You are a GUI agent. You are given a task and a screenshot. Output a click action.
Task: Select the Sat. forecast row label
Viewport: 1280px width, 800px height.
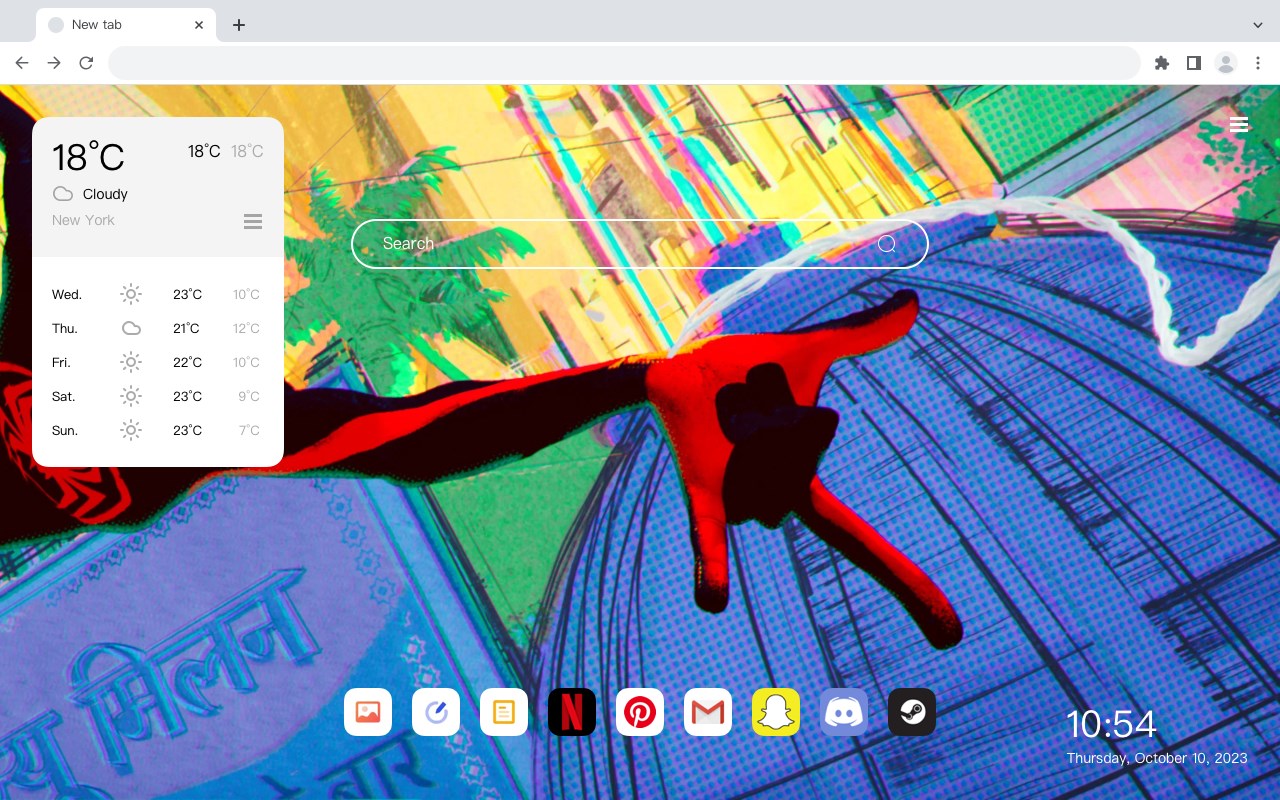click(x=64, y=397)
